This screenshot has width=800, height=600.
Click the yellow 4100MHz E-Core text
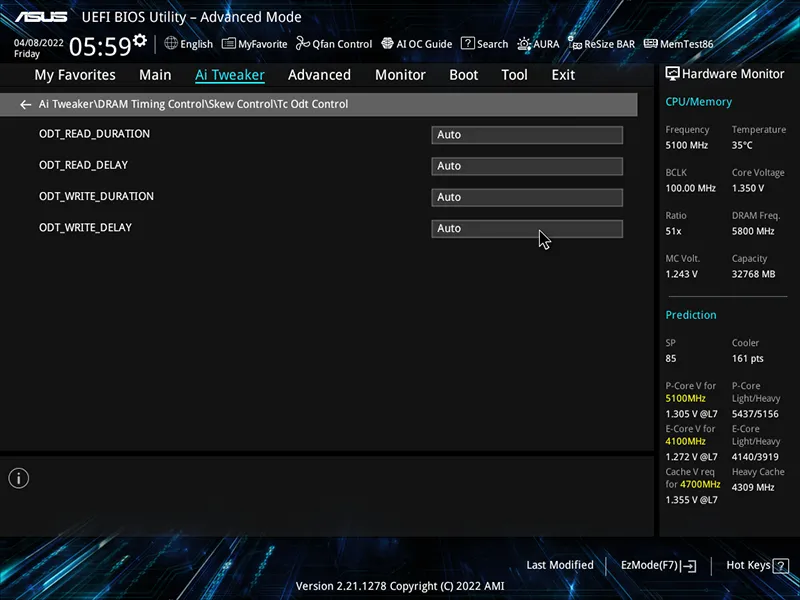[685, 441]
